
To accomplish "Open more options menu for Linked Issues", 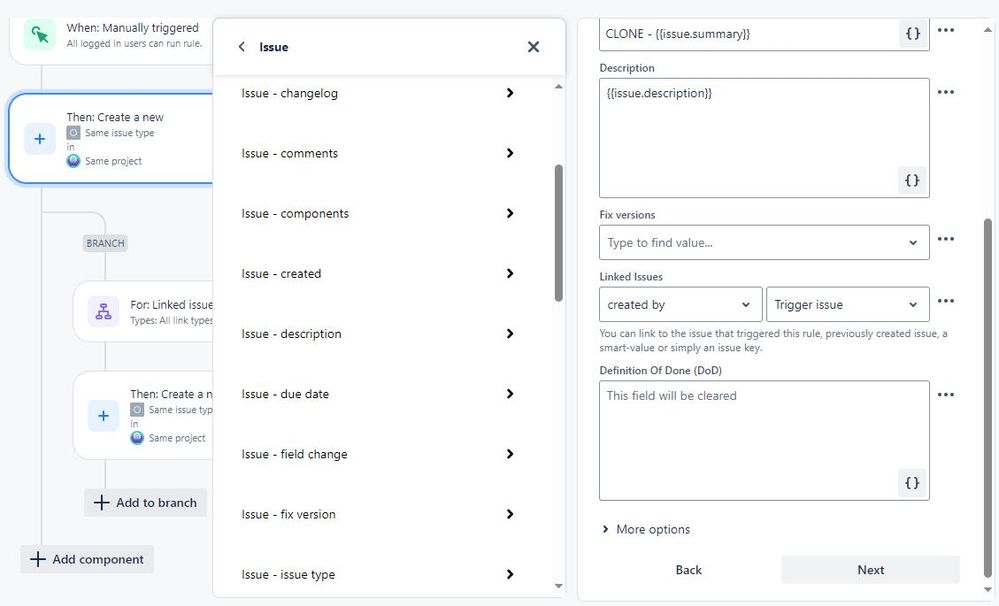I will point(946,301).
